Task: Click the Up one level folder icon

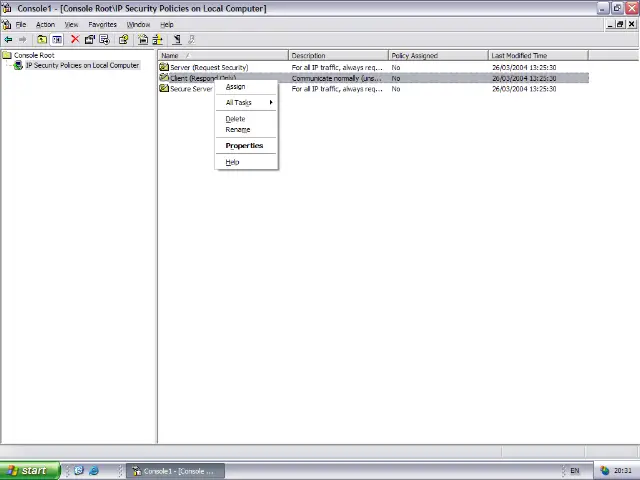Action: (x=42, y=40)
